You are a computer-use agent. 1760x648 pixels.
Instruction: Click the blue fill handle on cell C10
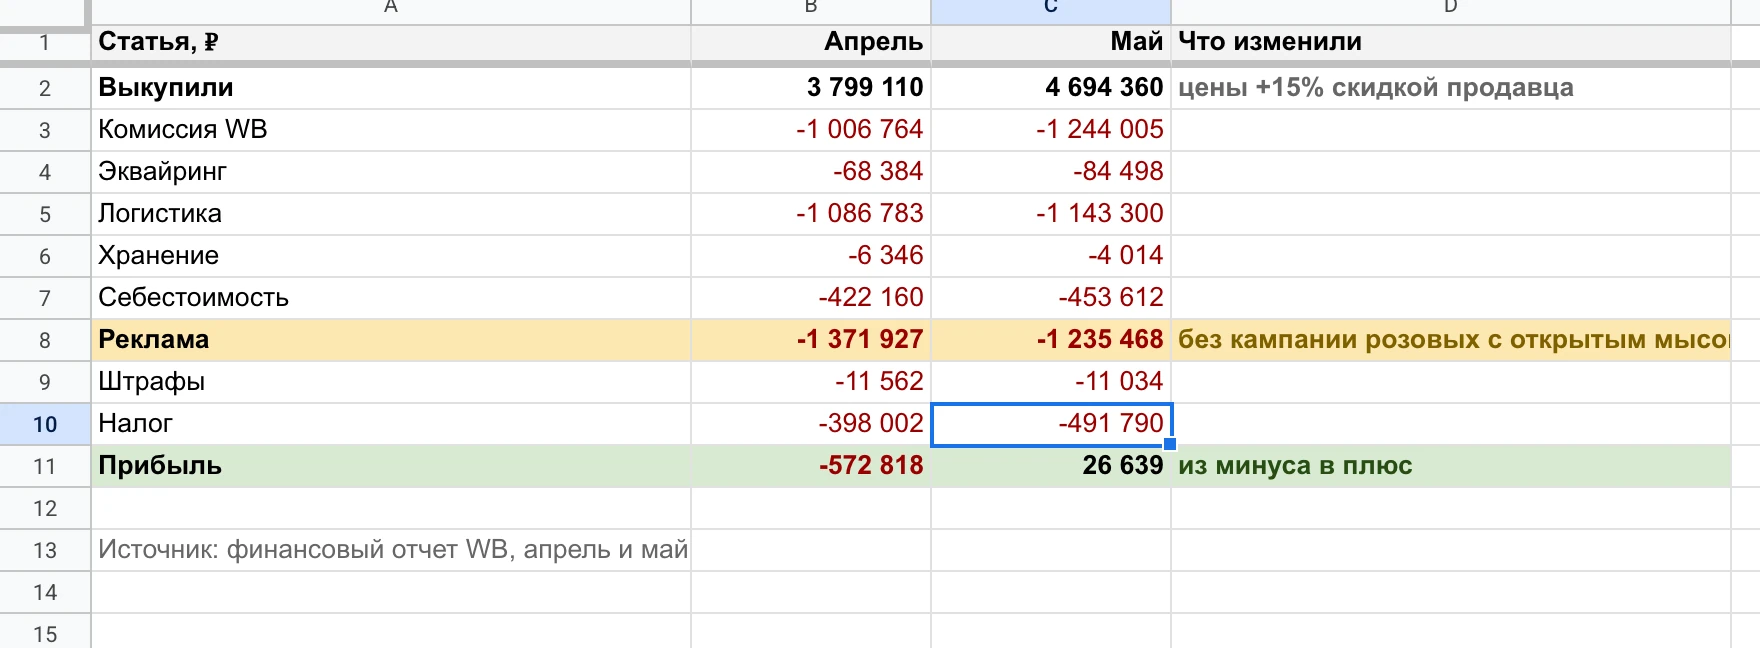(1170, 444)
